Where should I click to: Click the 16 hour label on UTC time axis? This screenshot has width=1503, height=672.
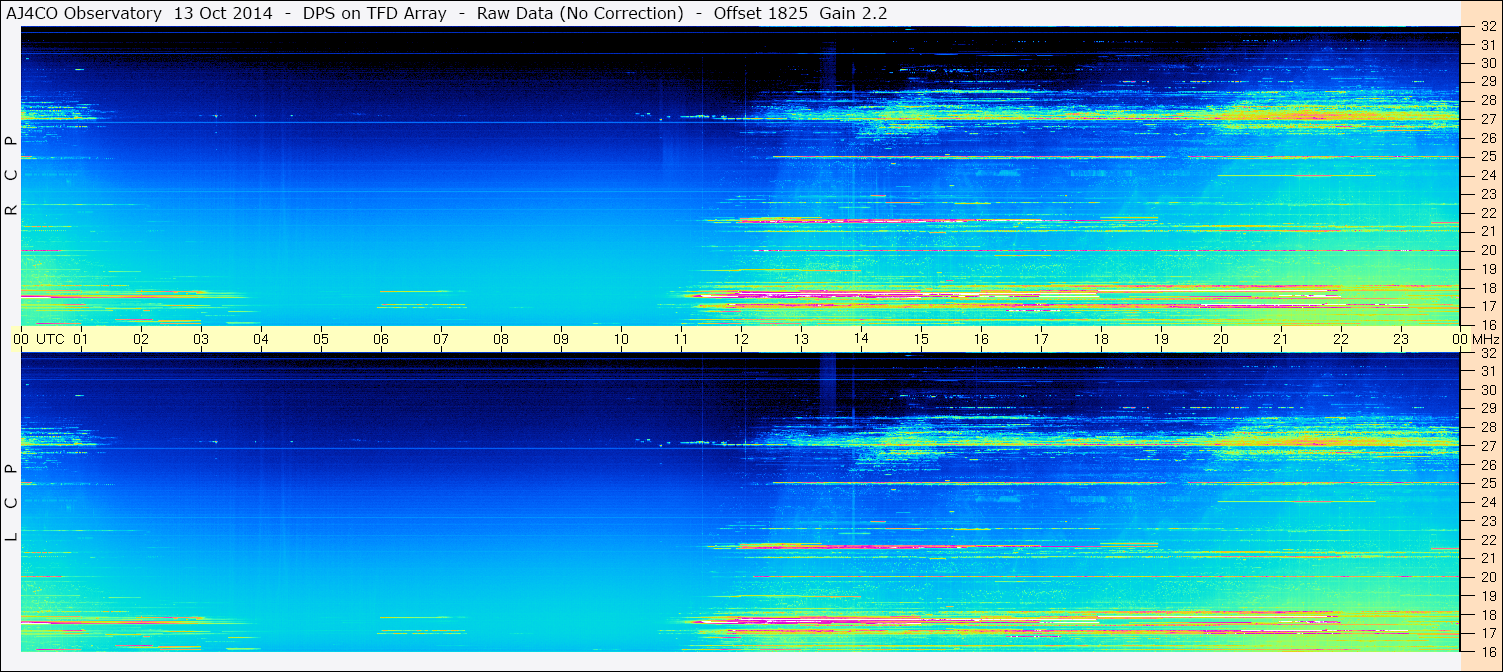(x=981, y=340)
